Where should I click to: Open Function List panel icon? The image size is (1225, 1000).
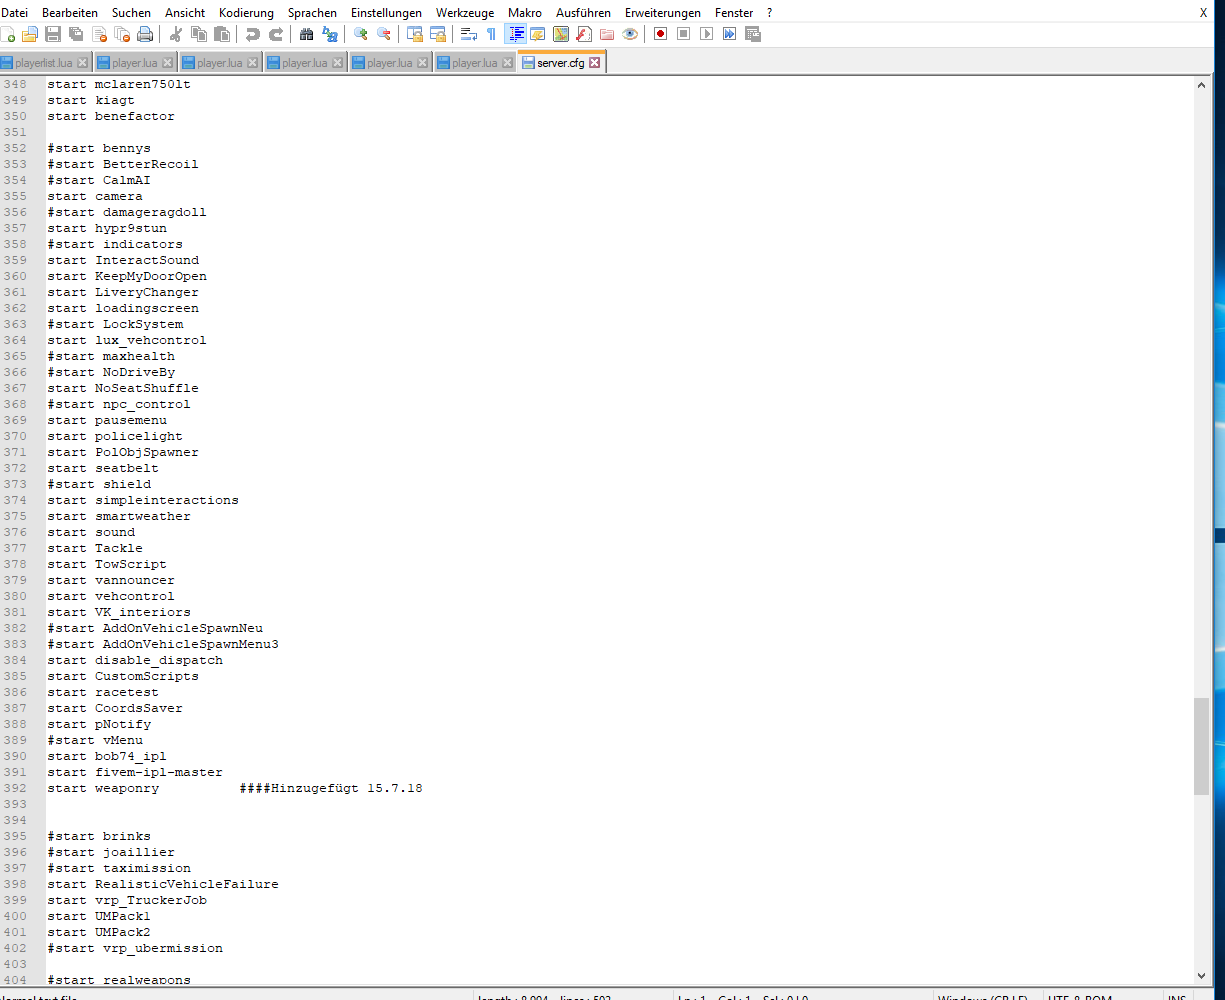click(x=584, y=34)
